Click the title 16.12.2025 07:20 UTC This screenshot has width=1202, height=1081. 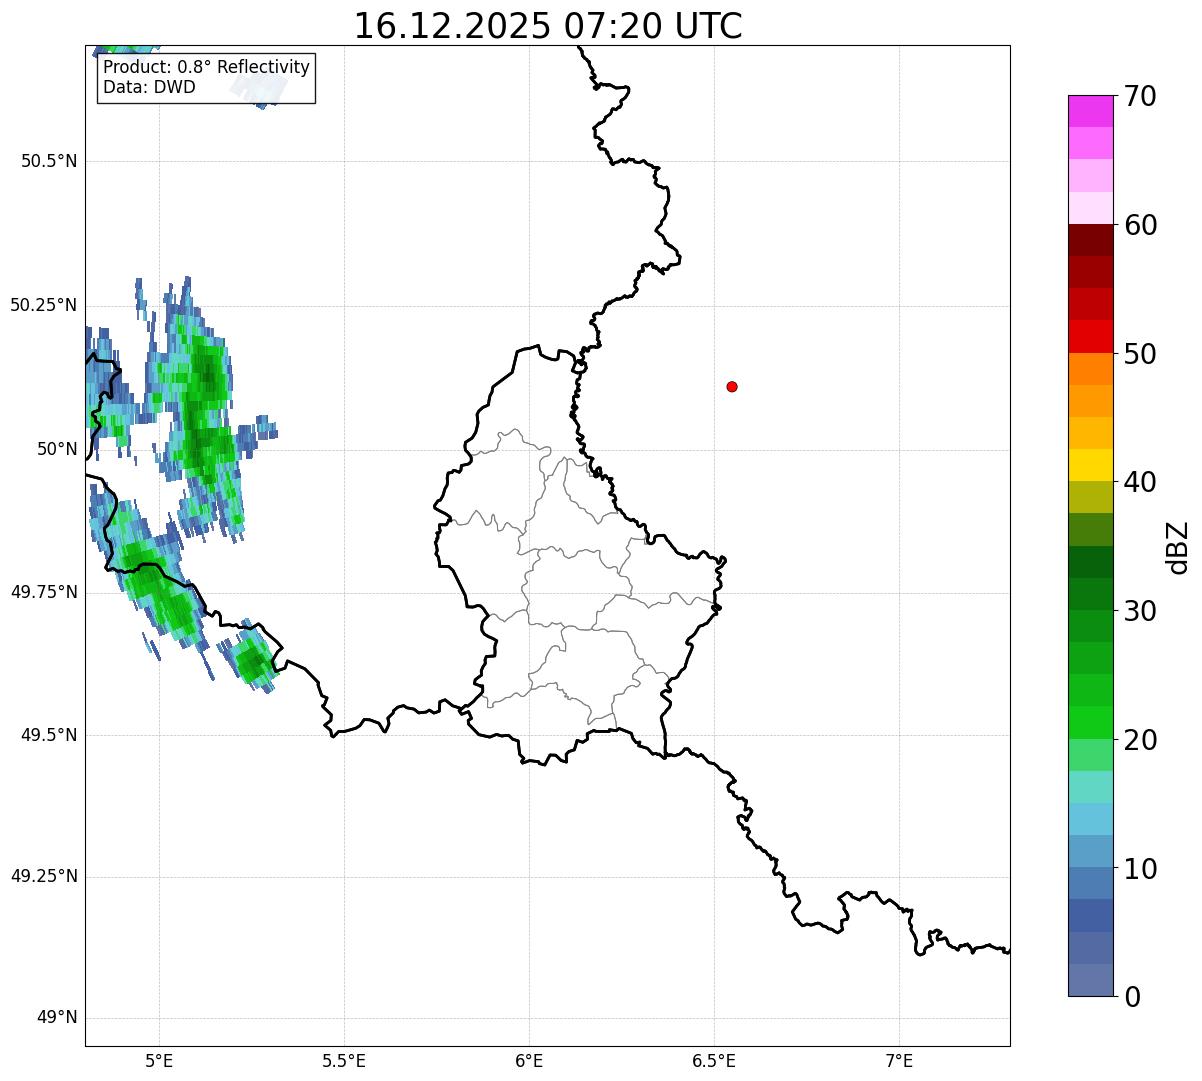coord(548,26)
